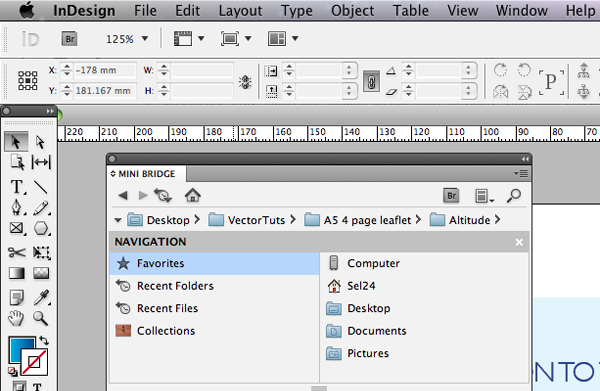Viewport: 600px width, 391px height.
Task: Click the Go to Bridge icon in application bar
Action: pos(69,39)
